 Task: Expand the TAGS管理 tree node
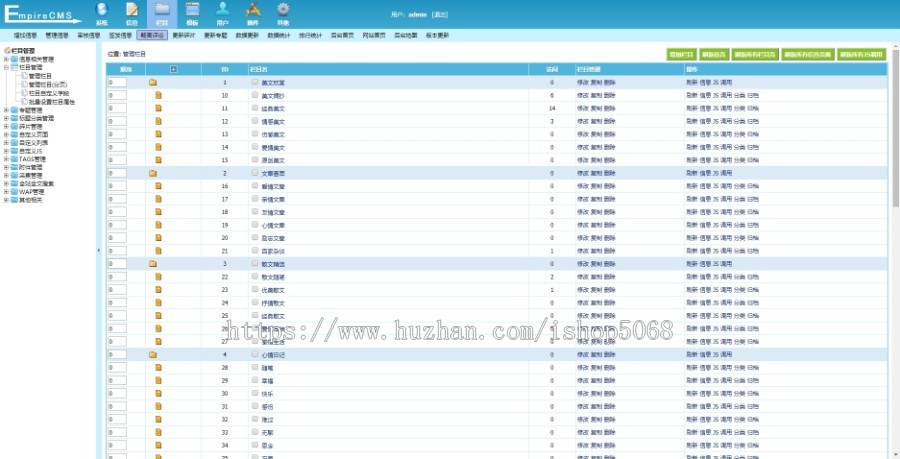click(x=6, y=159)
